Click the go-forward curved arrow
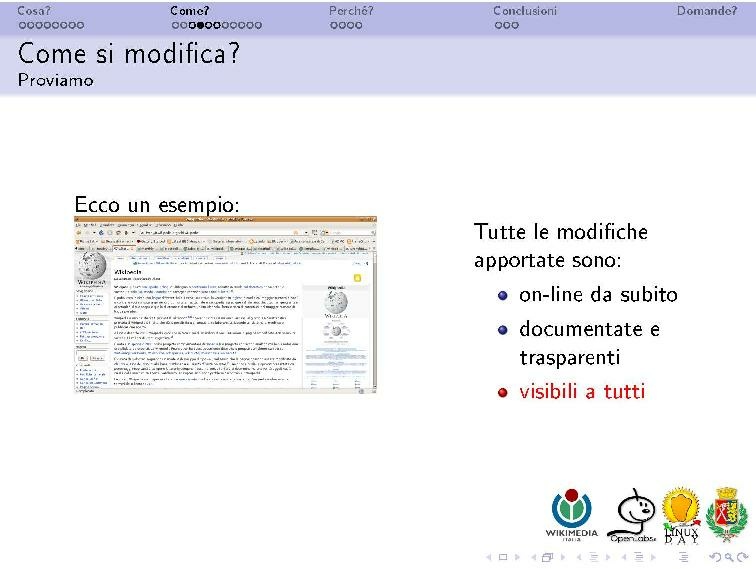 742,557
